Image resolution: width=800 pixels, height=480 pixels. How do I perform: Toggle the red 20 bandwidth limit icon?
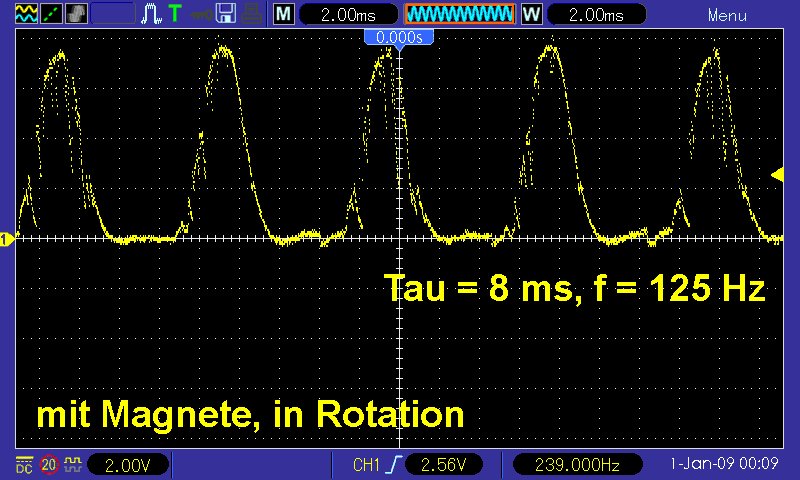(50, 465)
